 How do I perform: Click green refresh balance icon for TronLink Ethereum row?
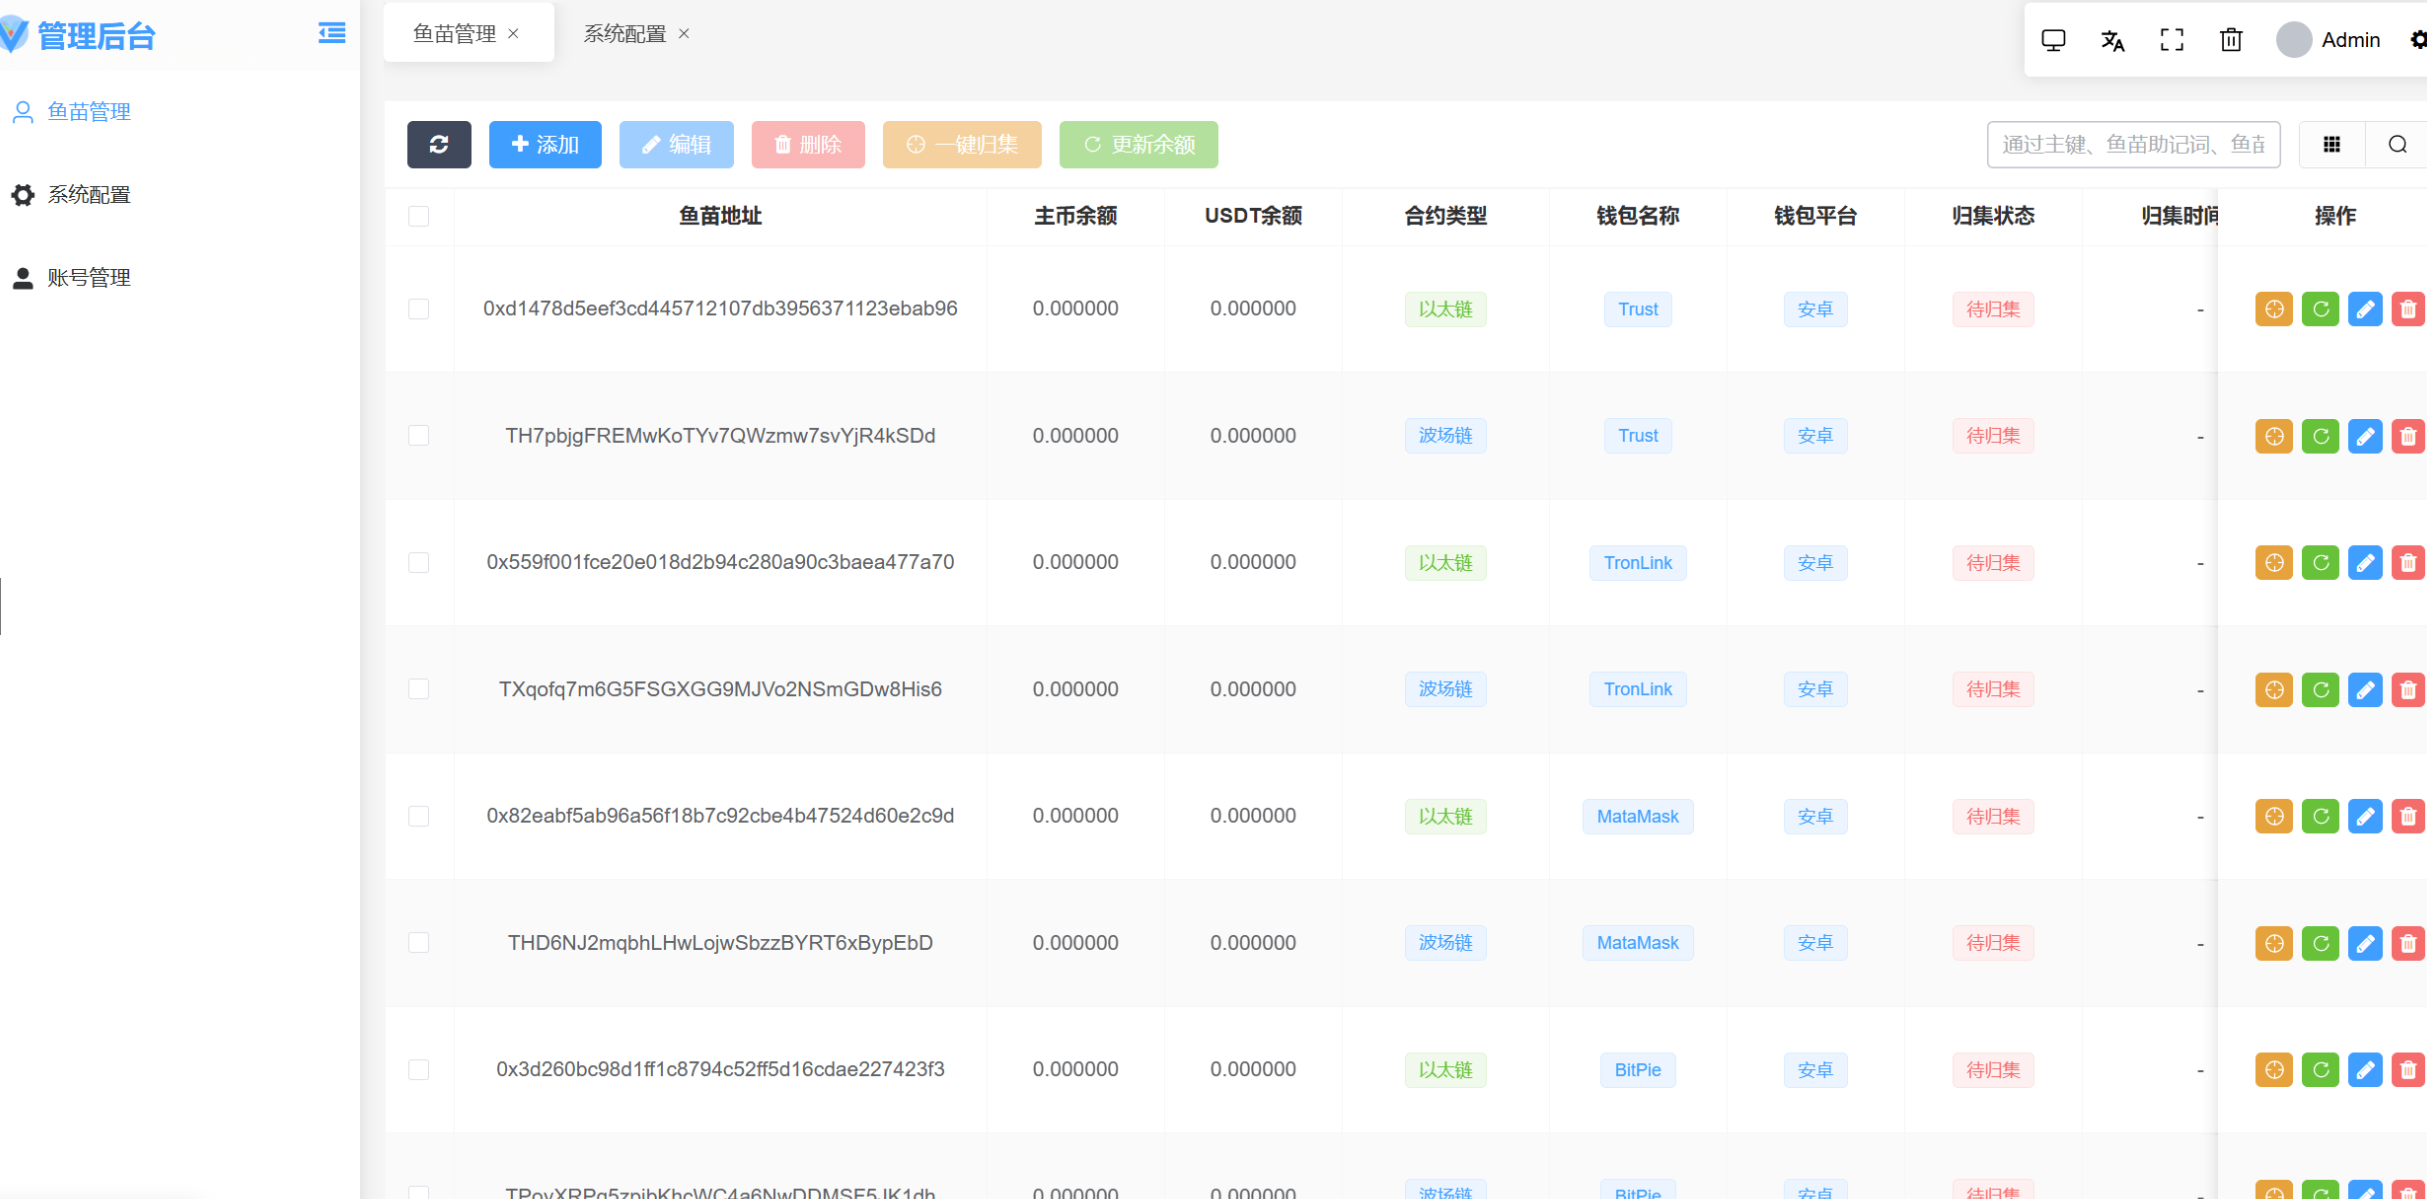[2320, 562]
